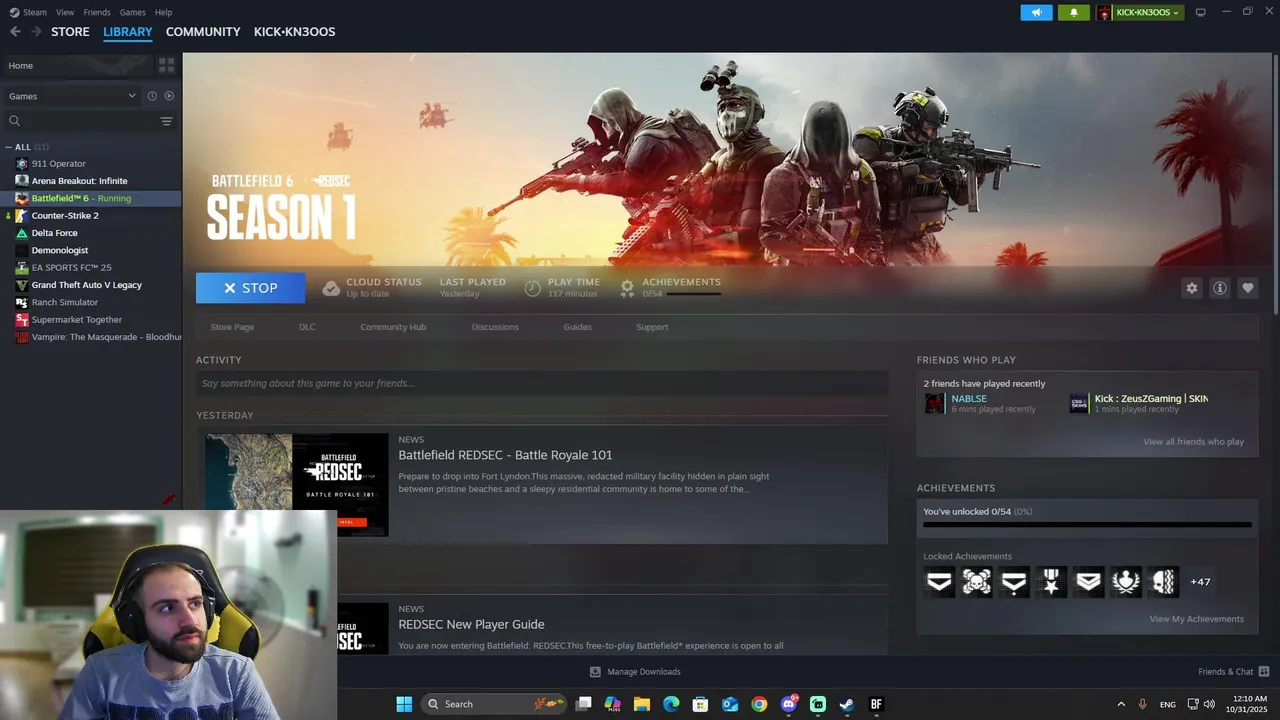Open friend Kick : ZeusZGaming profile
The image size is (1280, 720).
click(x=1151, y=399)
